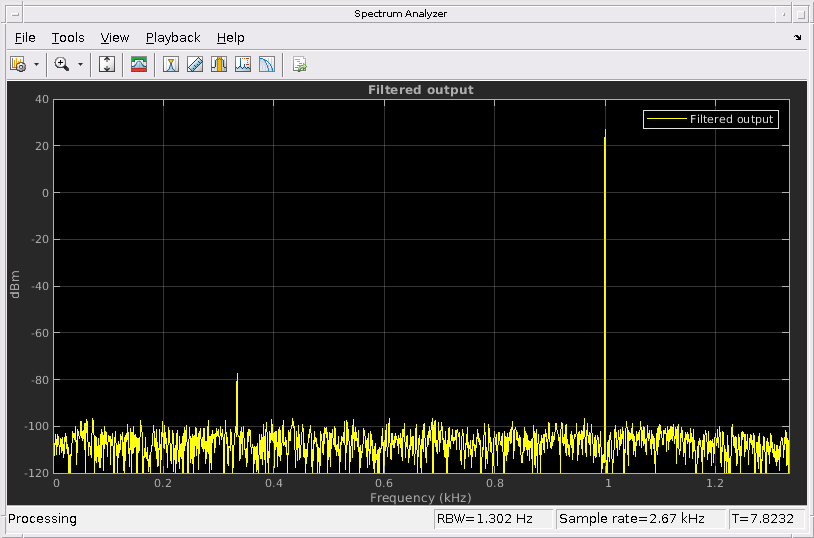The image size is (814, 538).
Task: Expand the configuration properties dropdown arrow
Action: (36, 64)
